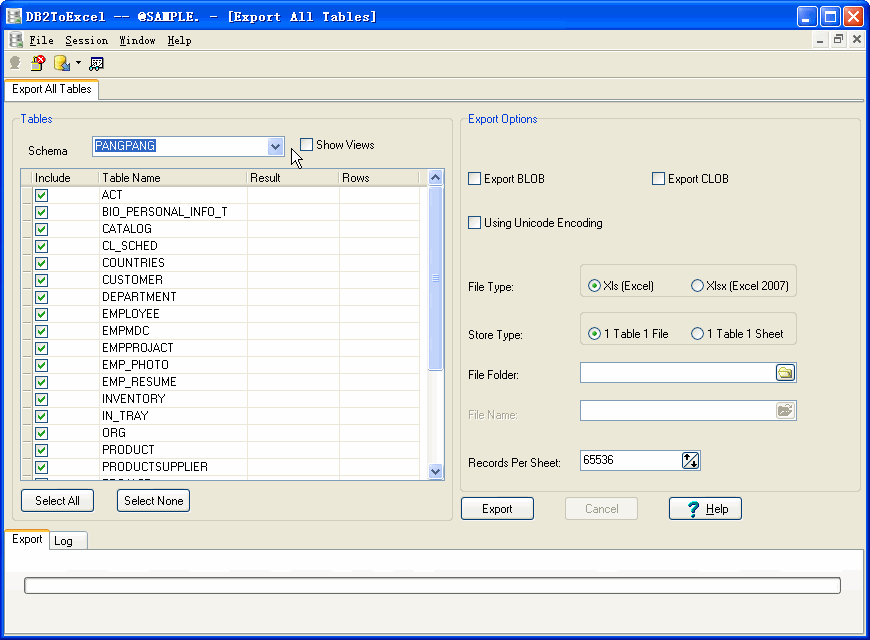Screen dimensions: 870x640
Task: Uncheck the PRODUCT table include box
Action: [x=42, y=450]
